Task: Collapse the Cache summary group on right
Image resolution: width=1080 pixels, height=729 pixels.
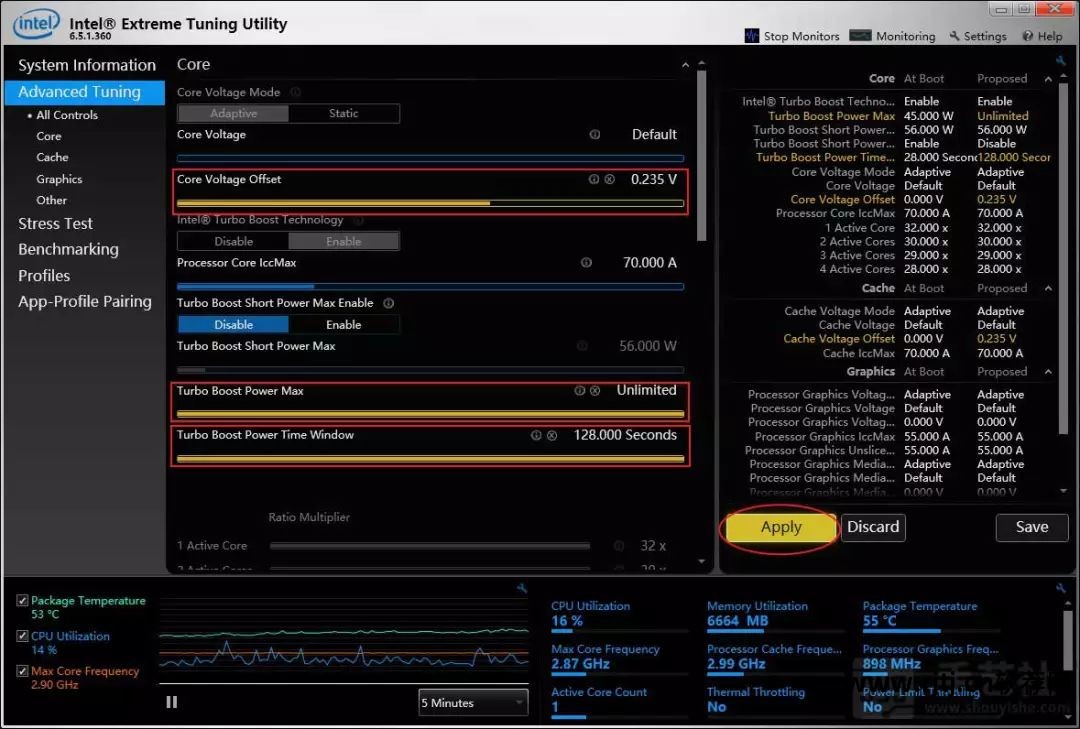Action: (x=1048, y=288)
